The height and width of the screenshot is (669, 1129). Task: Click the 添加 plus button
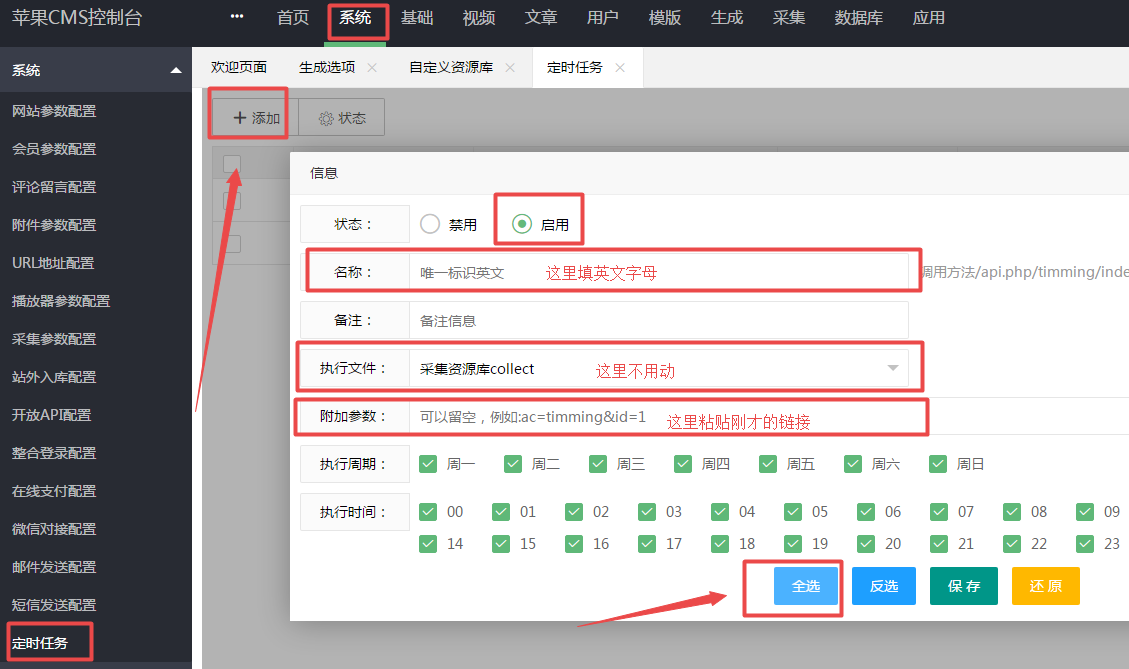[x=256, y=118]
